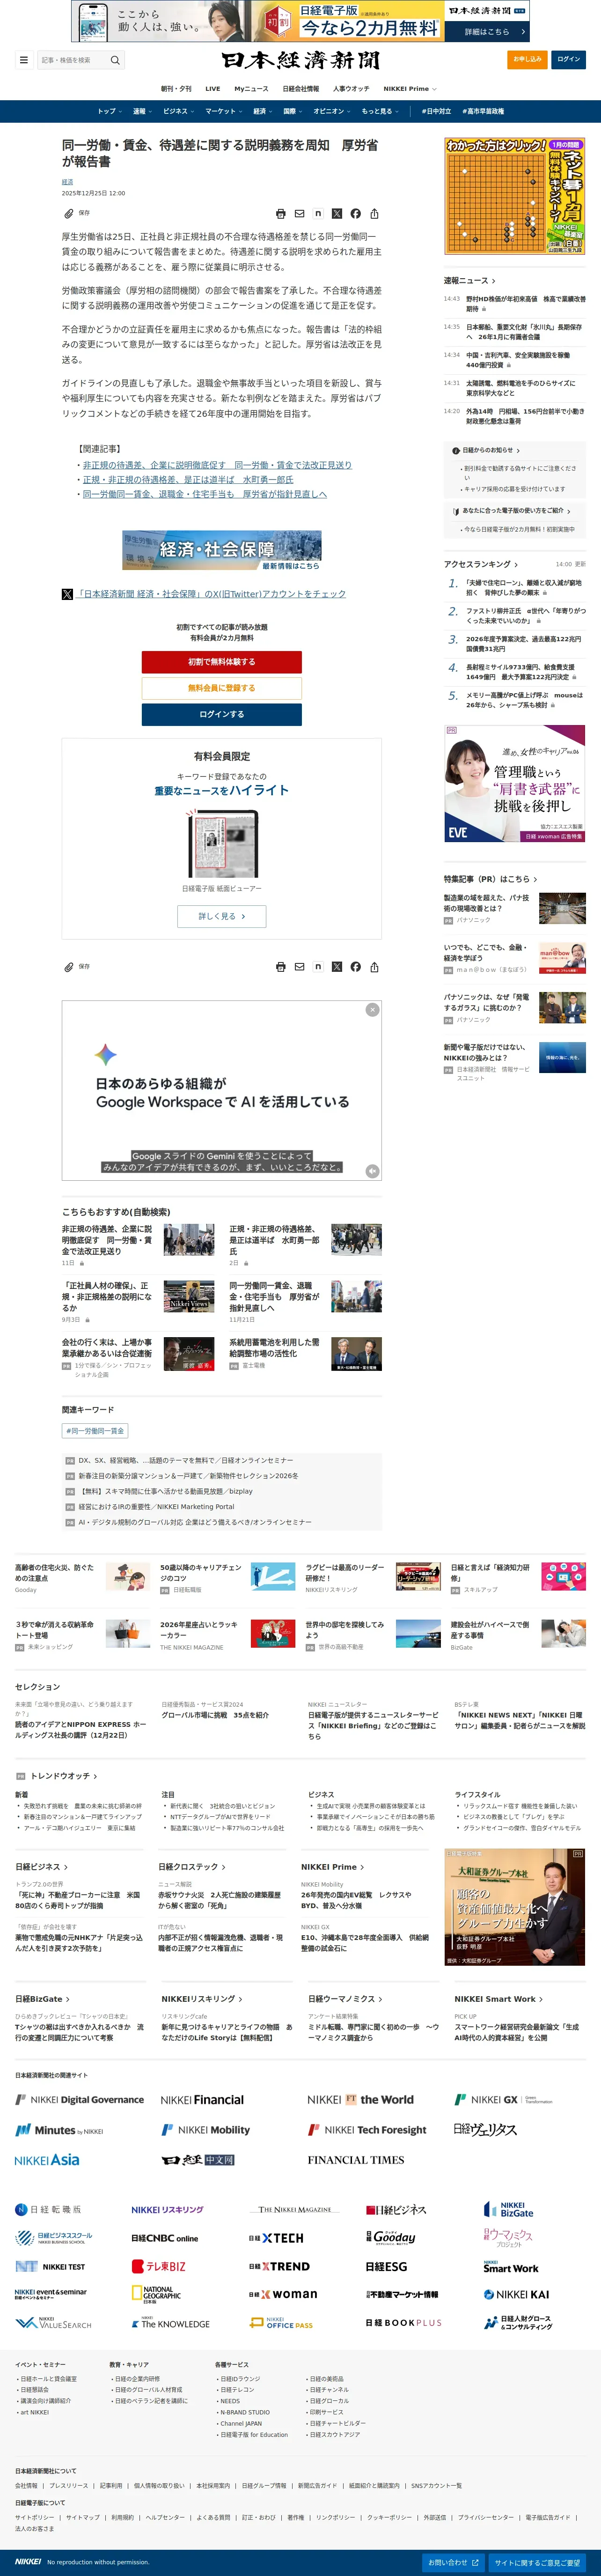Click the 保存 clip icon under the headline
Viewport: 601px width, 2576px height.
(69, 213)
